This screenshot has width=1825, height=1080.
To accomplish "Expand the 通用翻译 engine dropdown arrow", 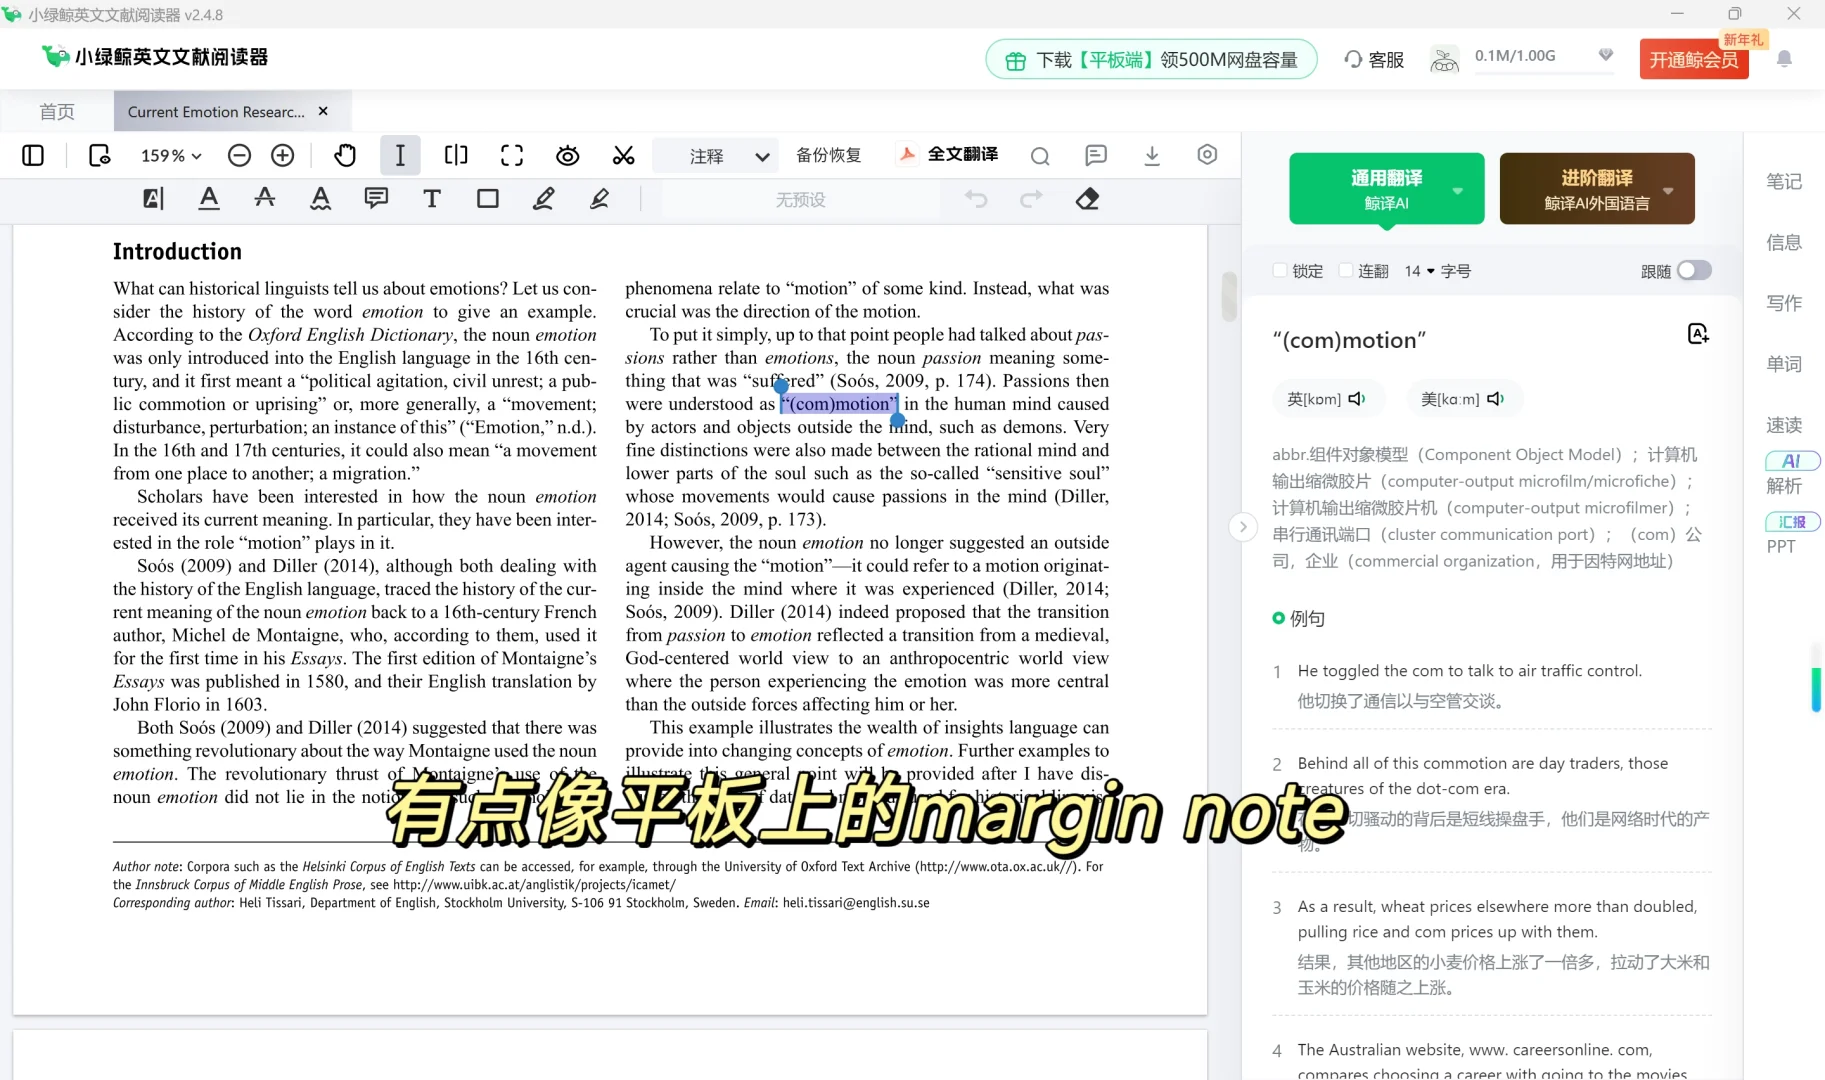I will pos(1457,190).
